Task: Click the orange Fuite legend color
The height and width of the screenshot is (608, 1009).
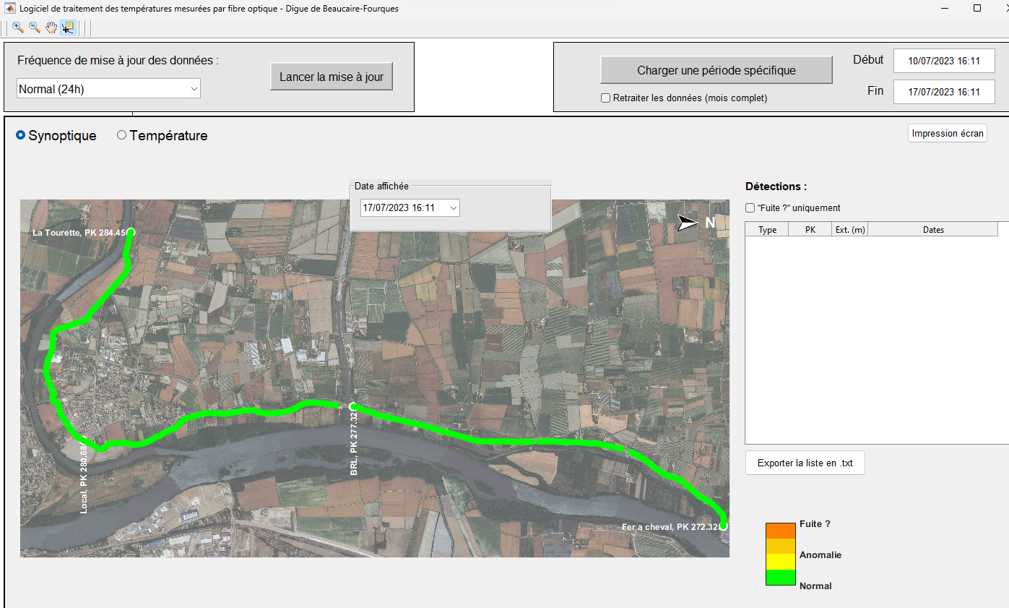Action: pos(780,531)
